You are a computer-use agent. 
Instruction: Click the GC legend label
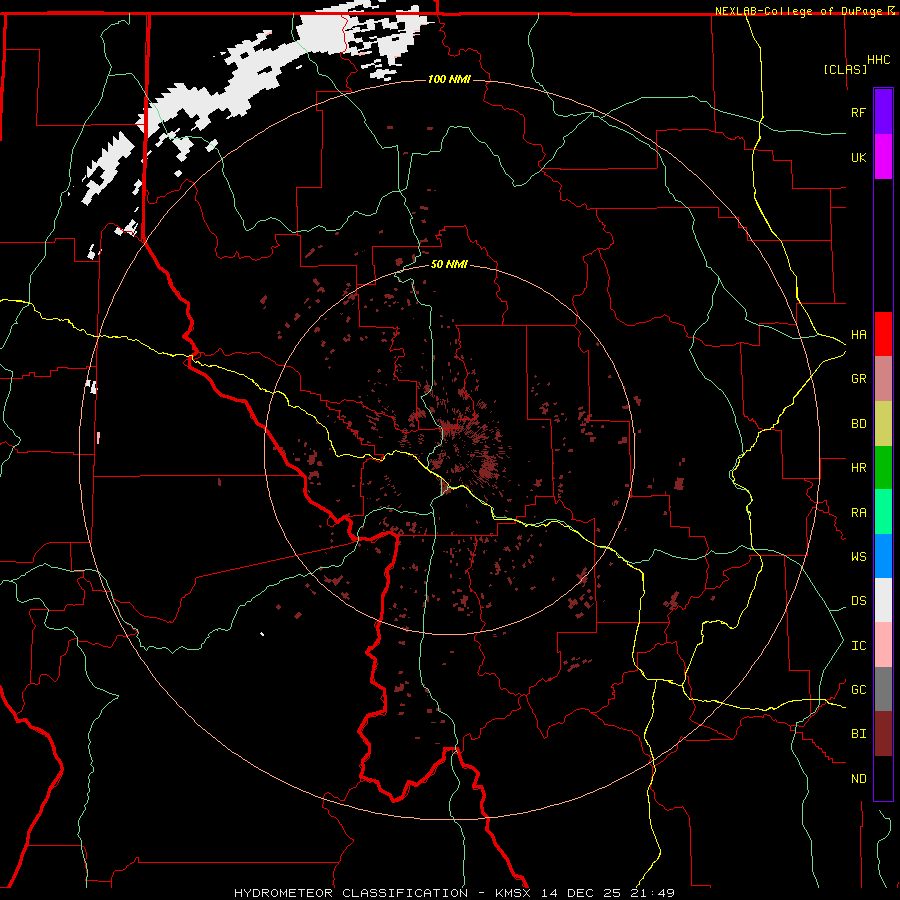pyautogui.click(x=858, y=689)
